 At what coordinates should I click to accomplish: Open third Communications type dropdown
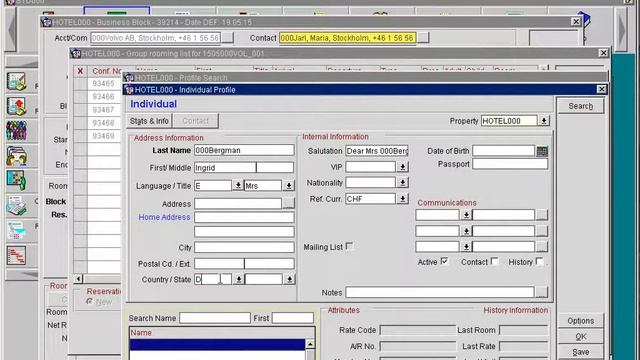(x=466, y=247)
